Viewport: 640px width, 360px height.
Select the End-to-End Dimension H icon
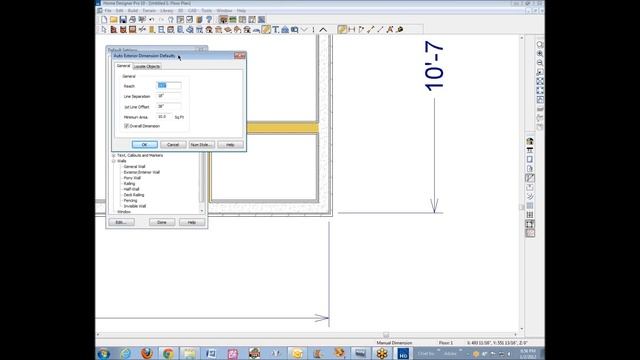point(351,29)
